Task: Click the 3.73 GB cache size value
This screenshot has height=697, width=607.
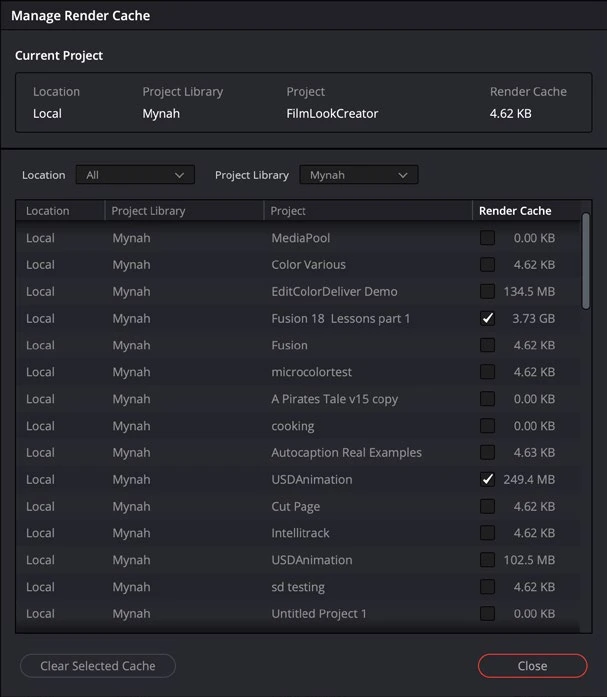Action: point(533,318)
